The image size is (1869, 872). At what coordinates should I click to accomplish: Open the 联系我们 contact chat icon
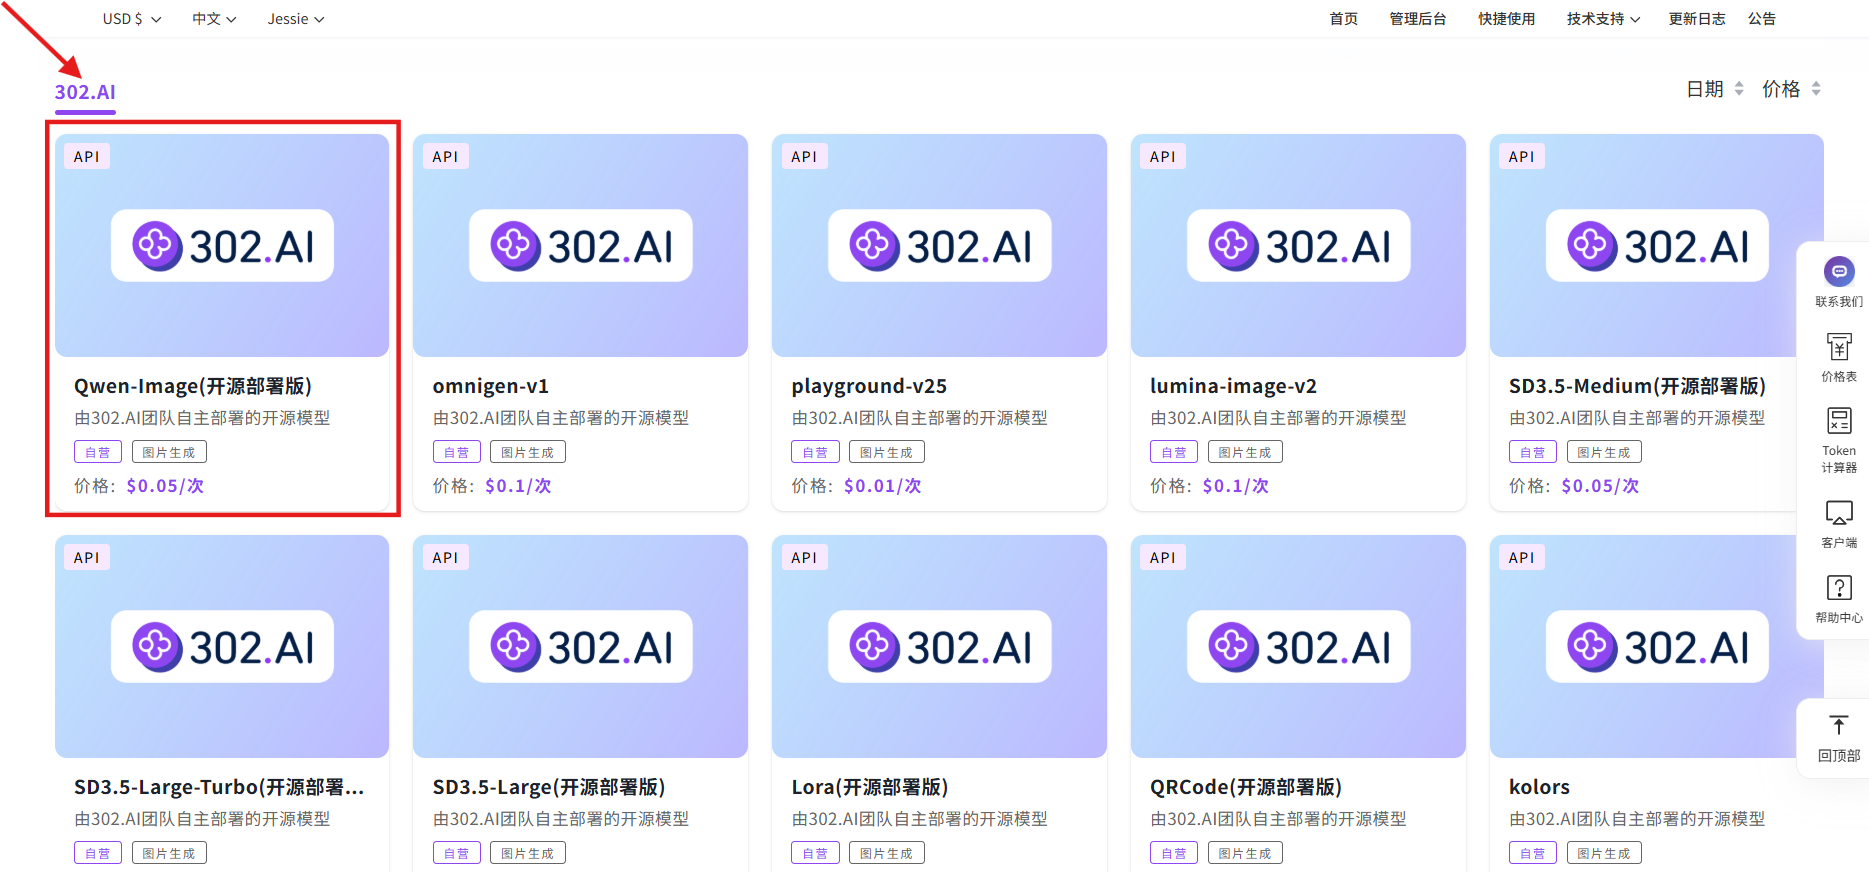pyautogui.click(x=1838, y=272)
